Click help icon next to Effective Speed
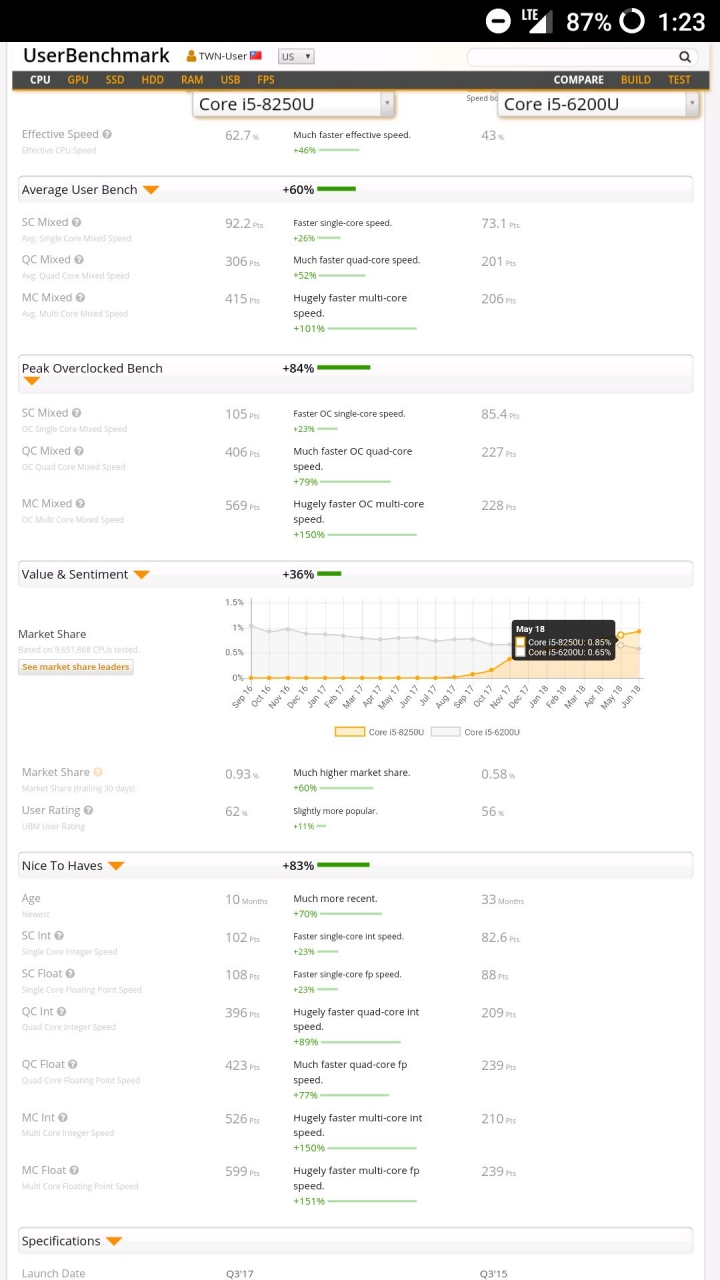The height and width of the screenshot is (1280, 720). (107, 134)
